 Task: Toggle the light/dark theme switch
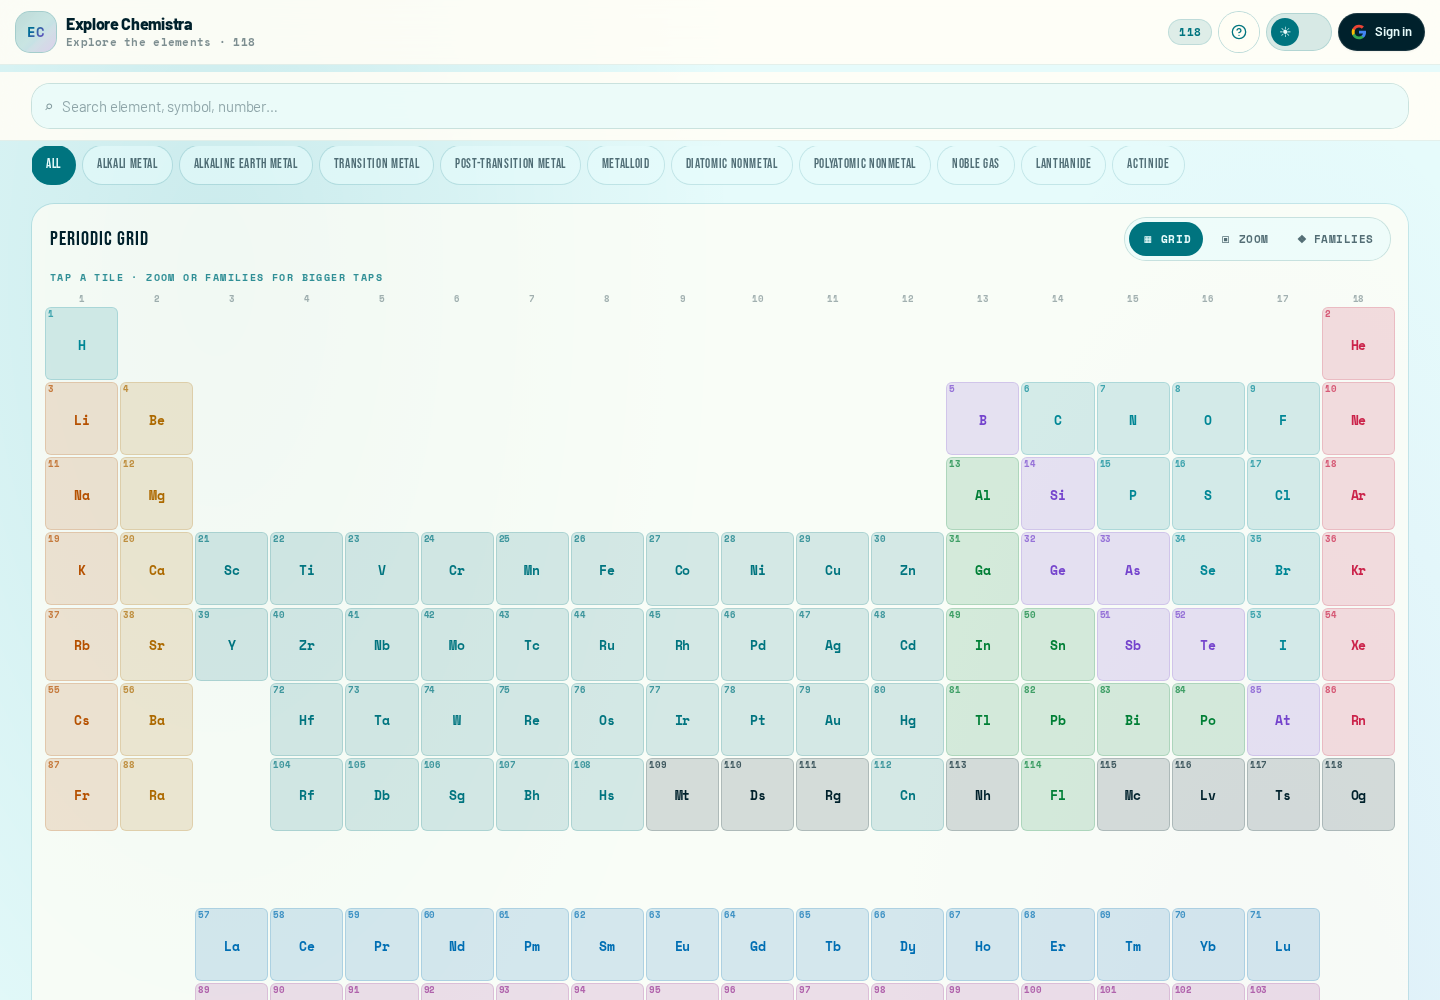point(1299,32)
